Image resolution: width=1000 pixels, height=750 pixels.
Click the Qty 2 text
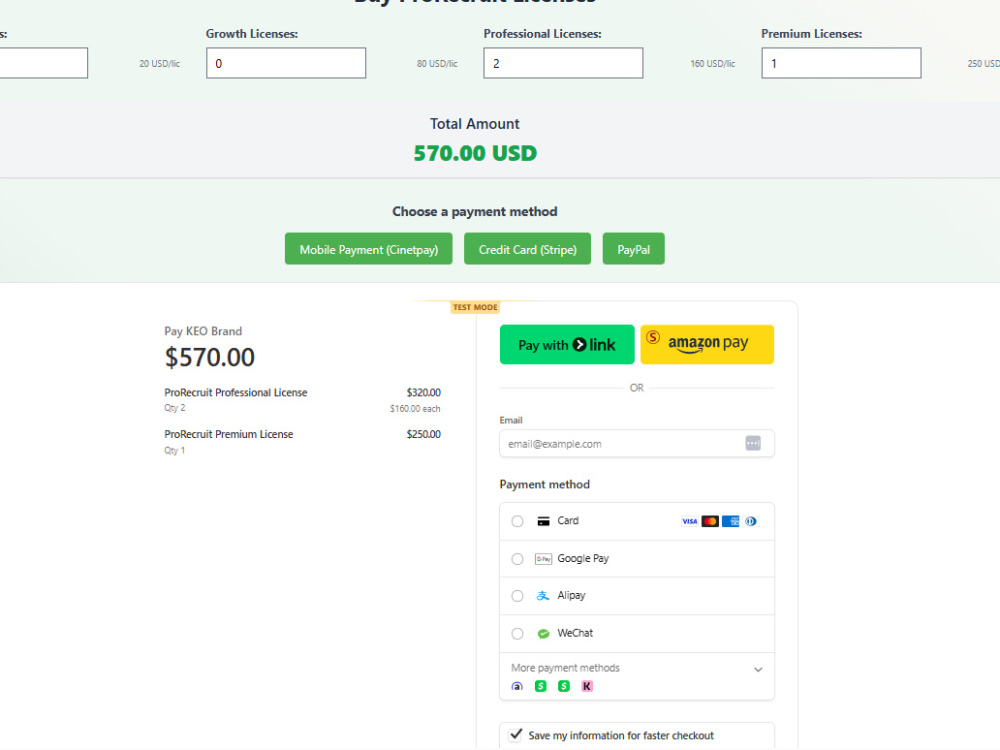pyautogui.click(x=175, y=408)
